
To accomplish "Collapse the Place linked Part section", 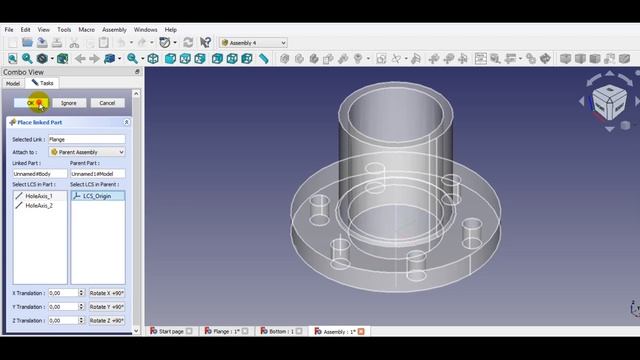I will pyautogui.click(x=127, y=122).
